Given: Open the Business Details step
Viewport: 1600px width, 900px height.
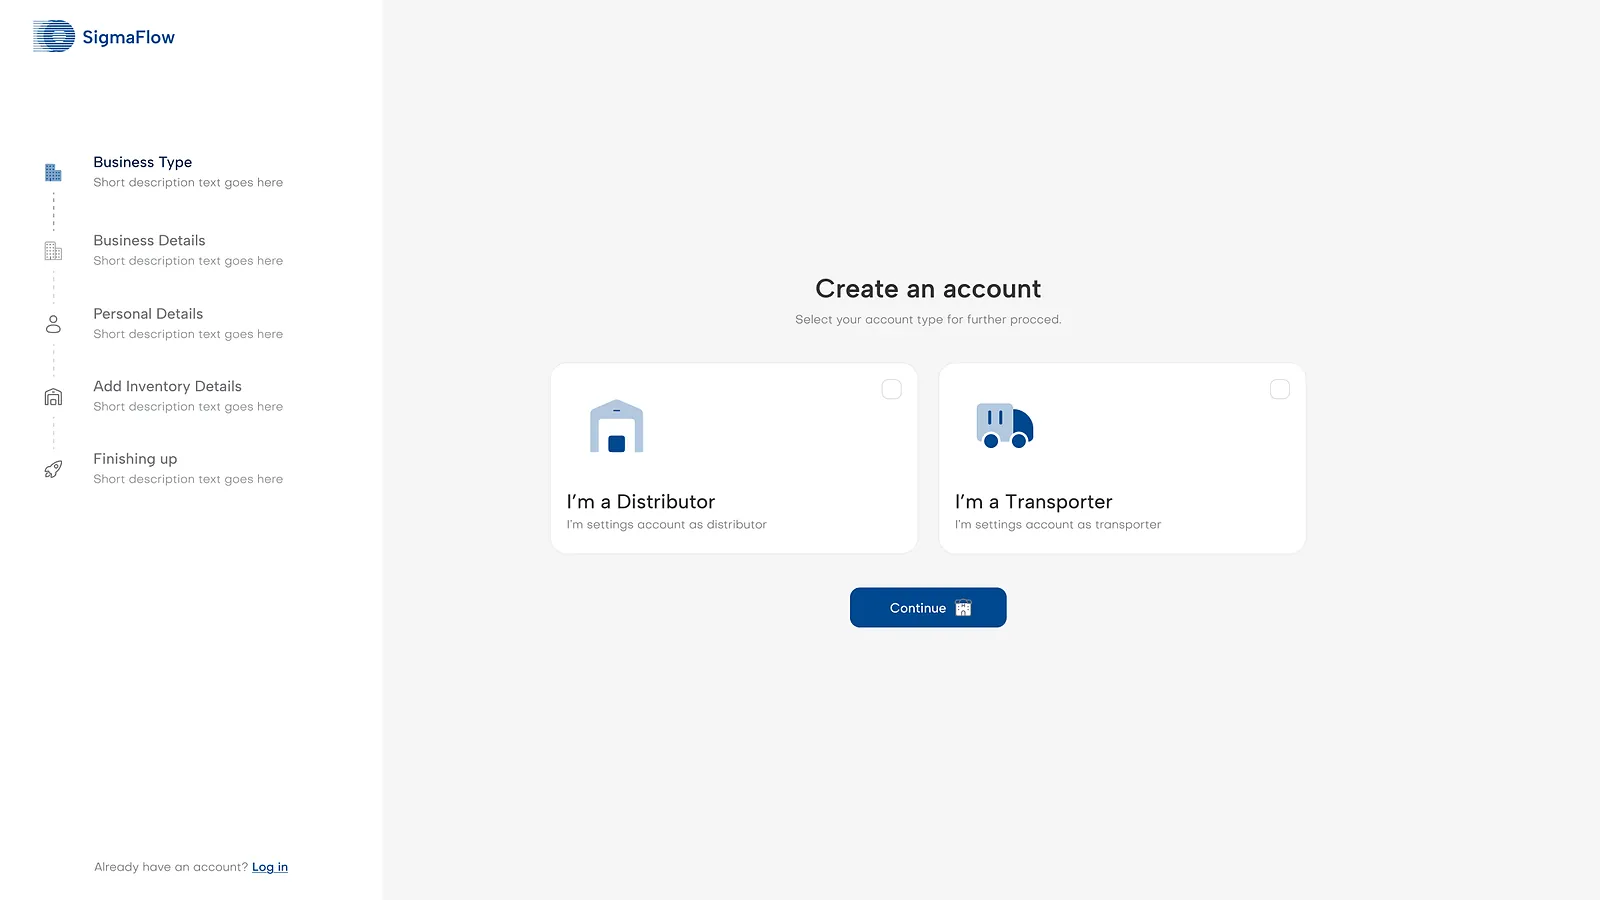Looking at the screenshot, I should click(149, 240).
